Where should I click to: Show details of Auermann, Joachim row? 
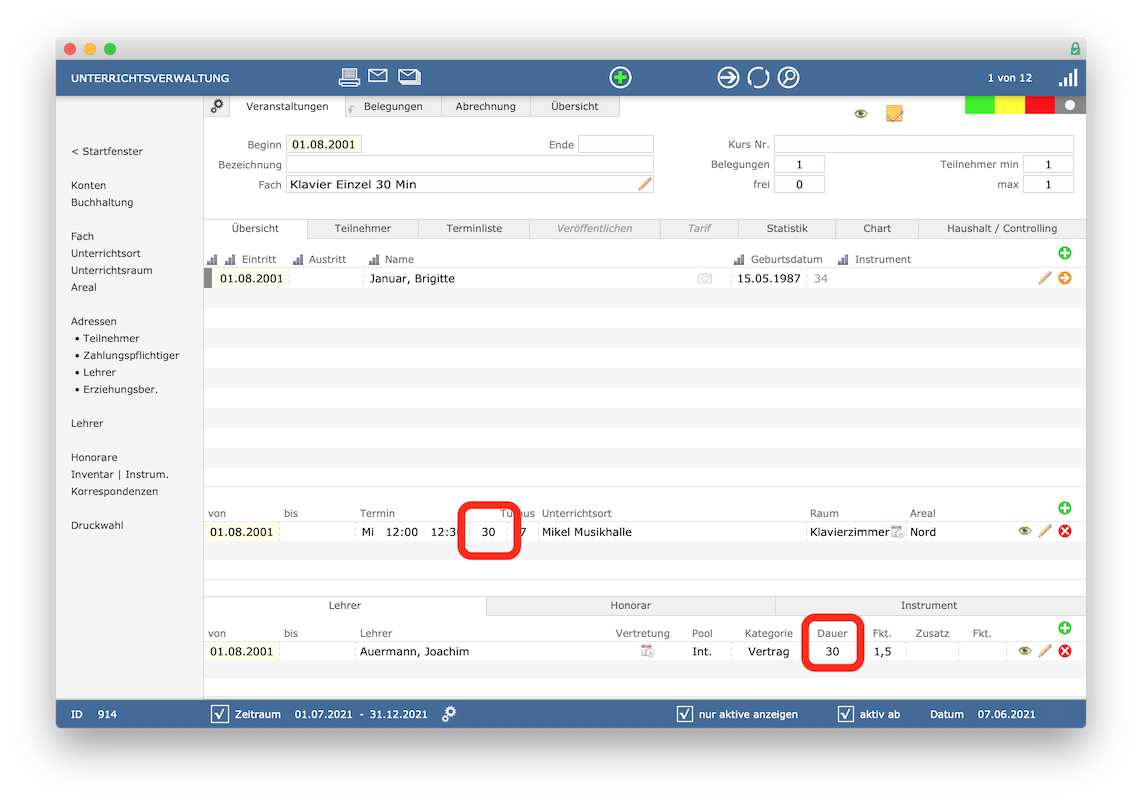click(x=1025, y=650)
